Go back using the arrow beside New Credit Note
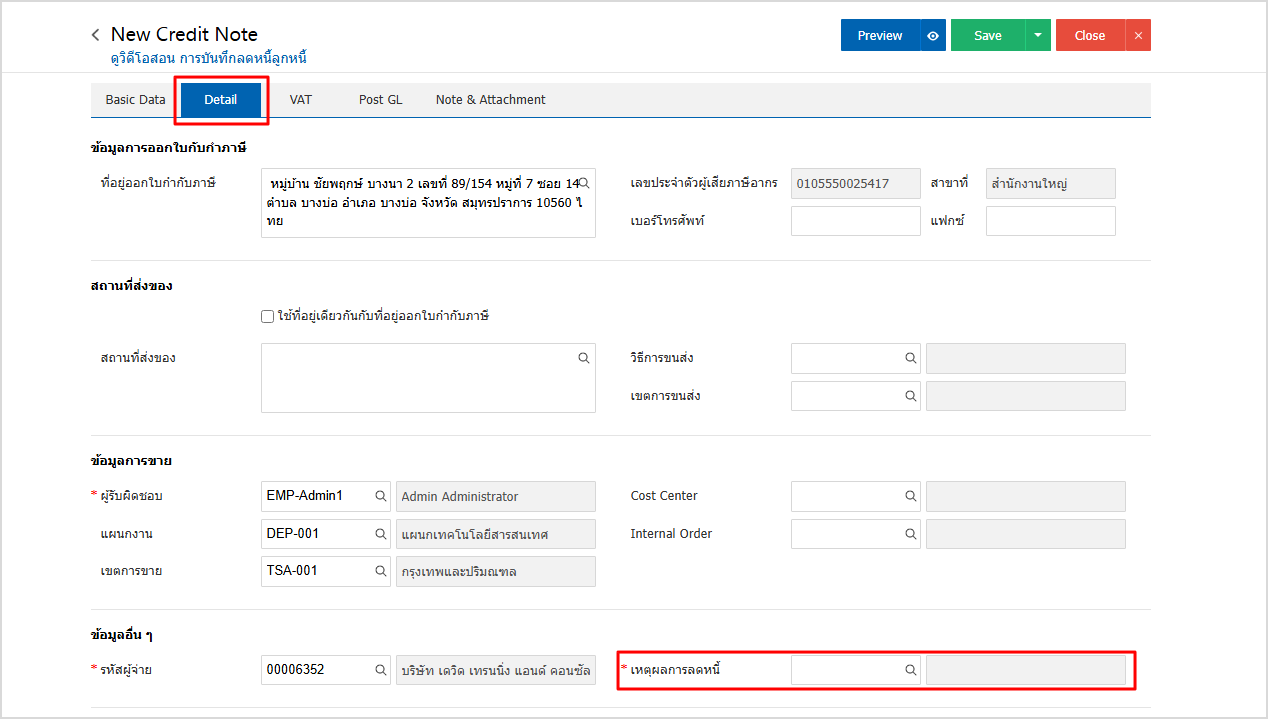Viewport: 1268px width, 719px height. (x=95, y=35)
